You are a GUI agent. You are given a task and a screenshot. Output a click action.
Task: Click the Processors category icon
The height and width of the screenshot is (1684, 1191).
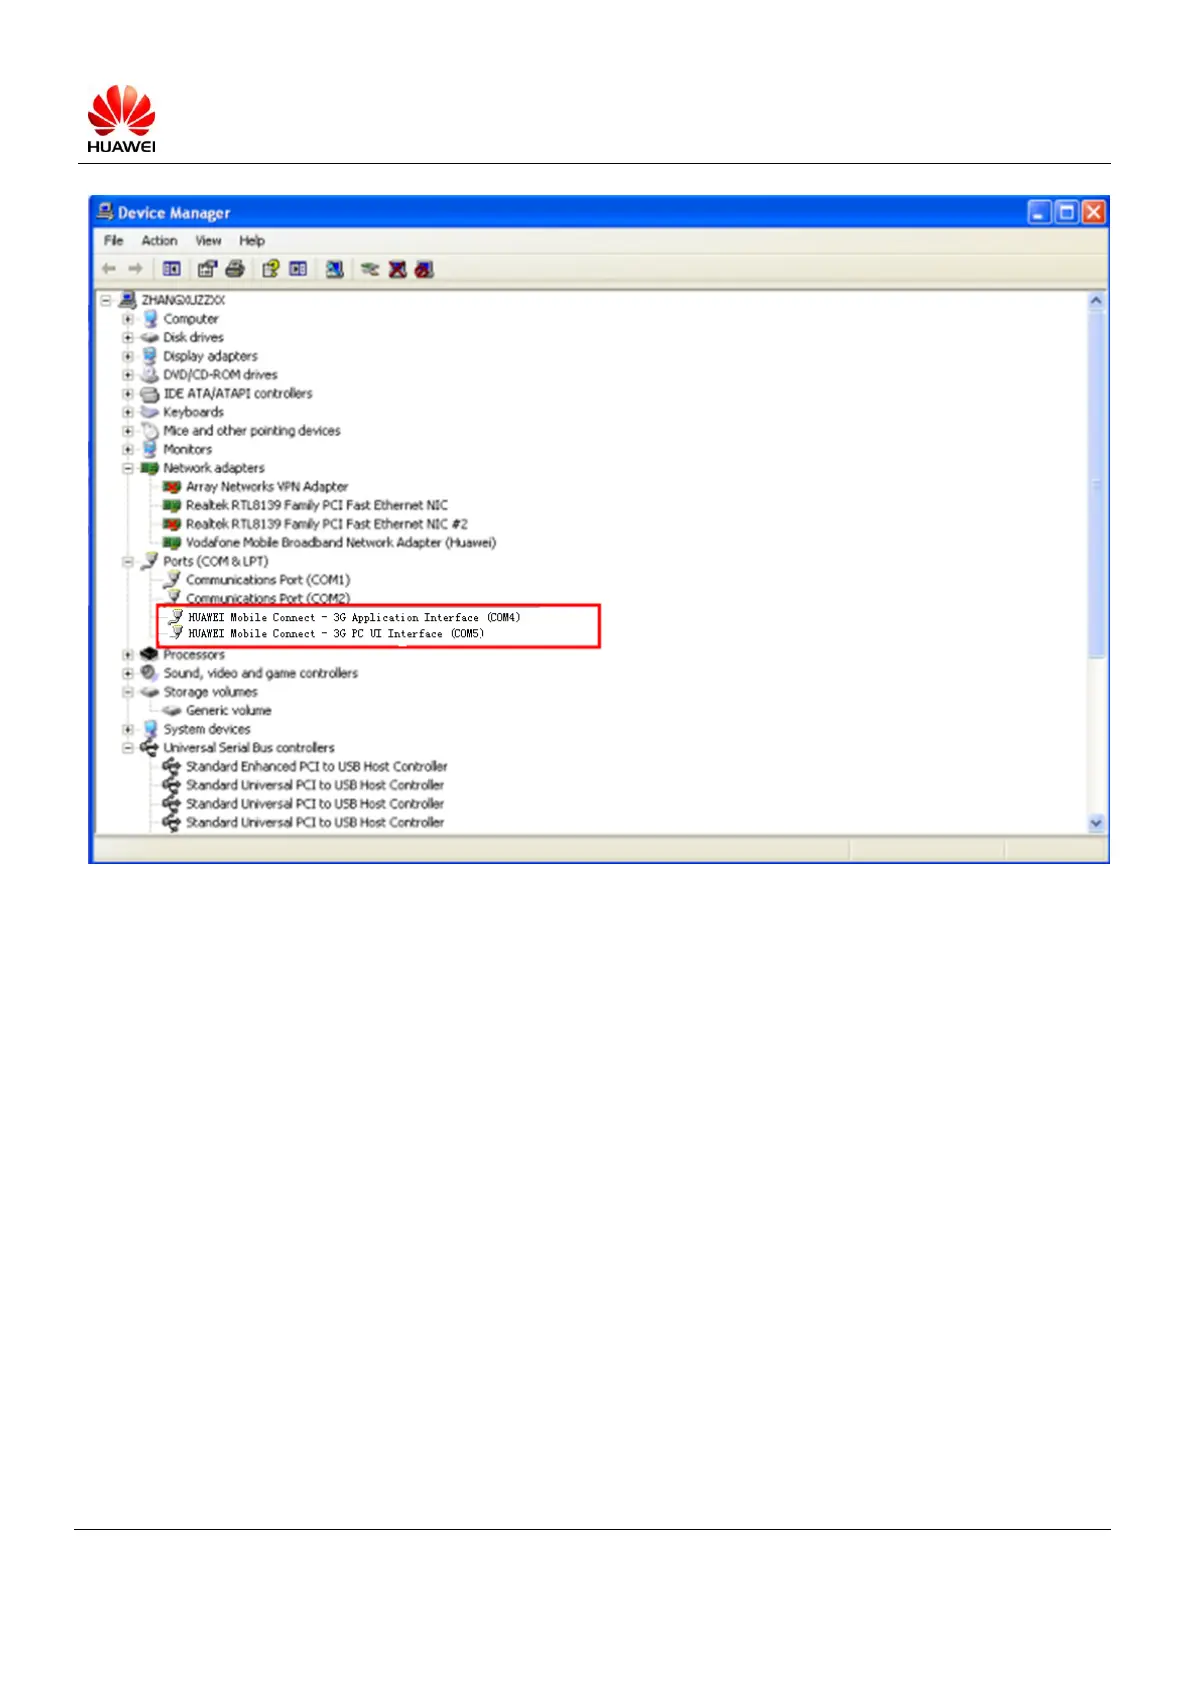(150, 655)
